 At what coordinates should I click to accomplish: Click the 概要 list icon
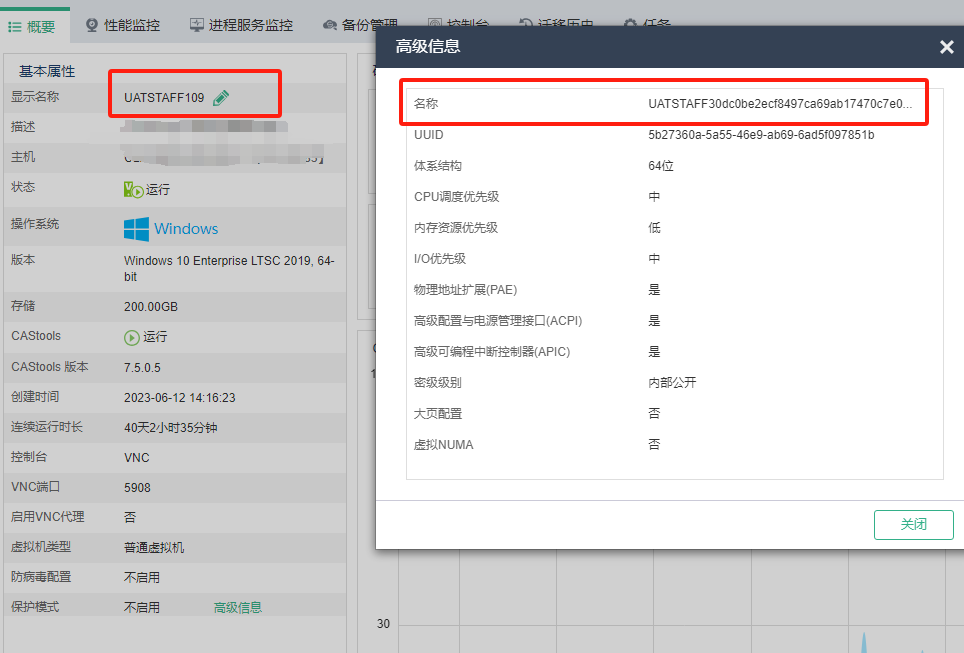[15, 27]
